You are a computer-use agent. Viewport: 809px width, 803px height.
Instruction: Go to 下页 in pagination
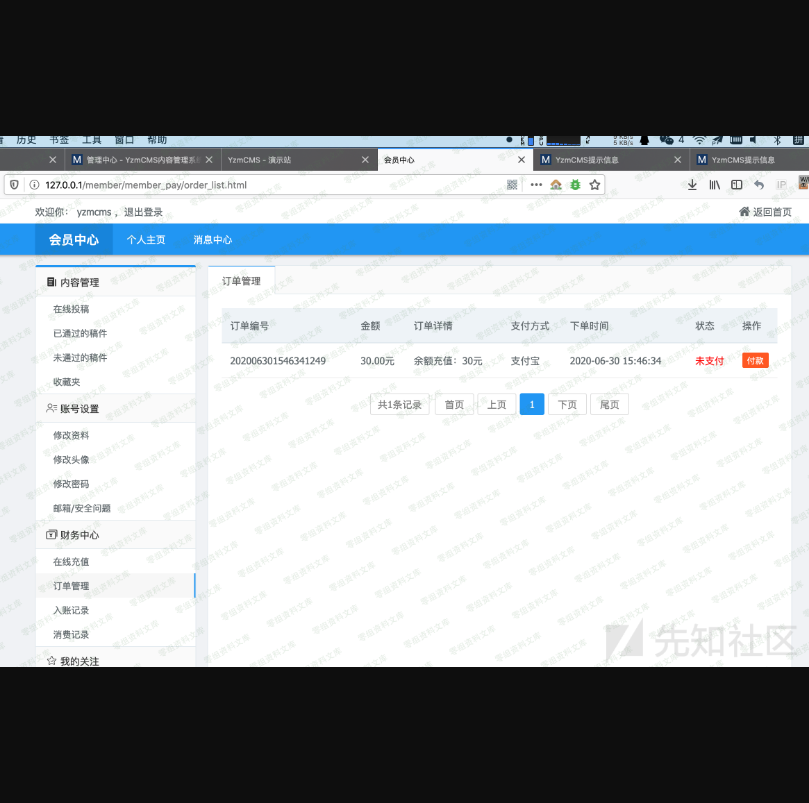click(567, 405)
